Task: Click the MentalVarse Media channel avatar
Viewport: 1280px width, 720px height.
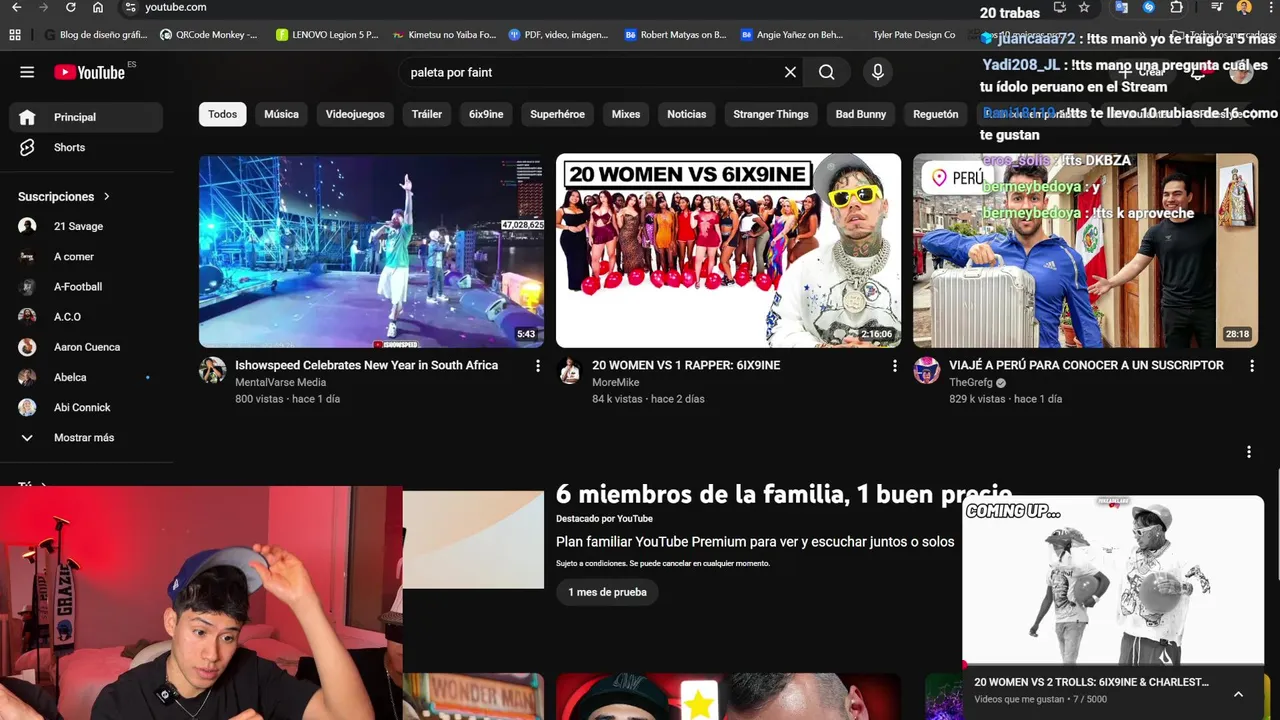Action: 212,370
